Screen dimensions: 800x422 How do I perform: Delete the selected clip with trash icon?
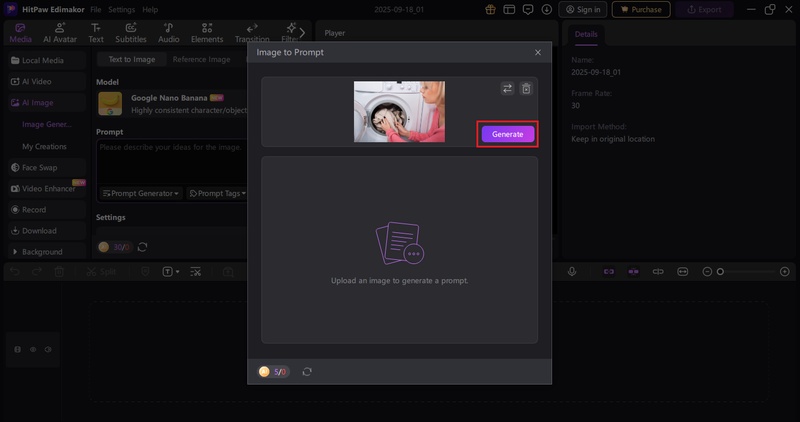(59, 272)
